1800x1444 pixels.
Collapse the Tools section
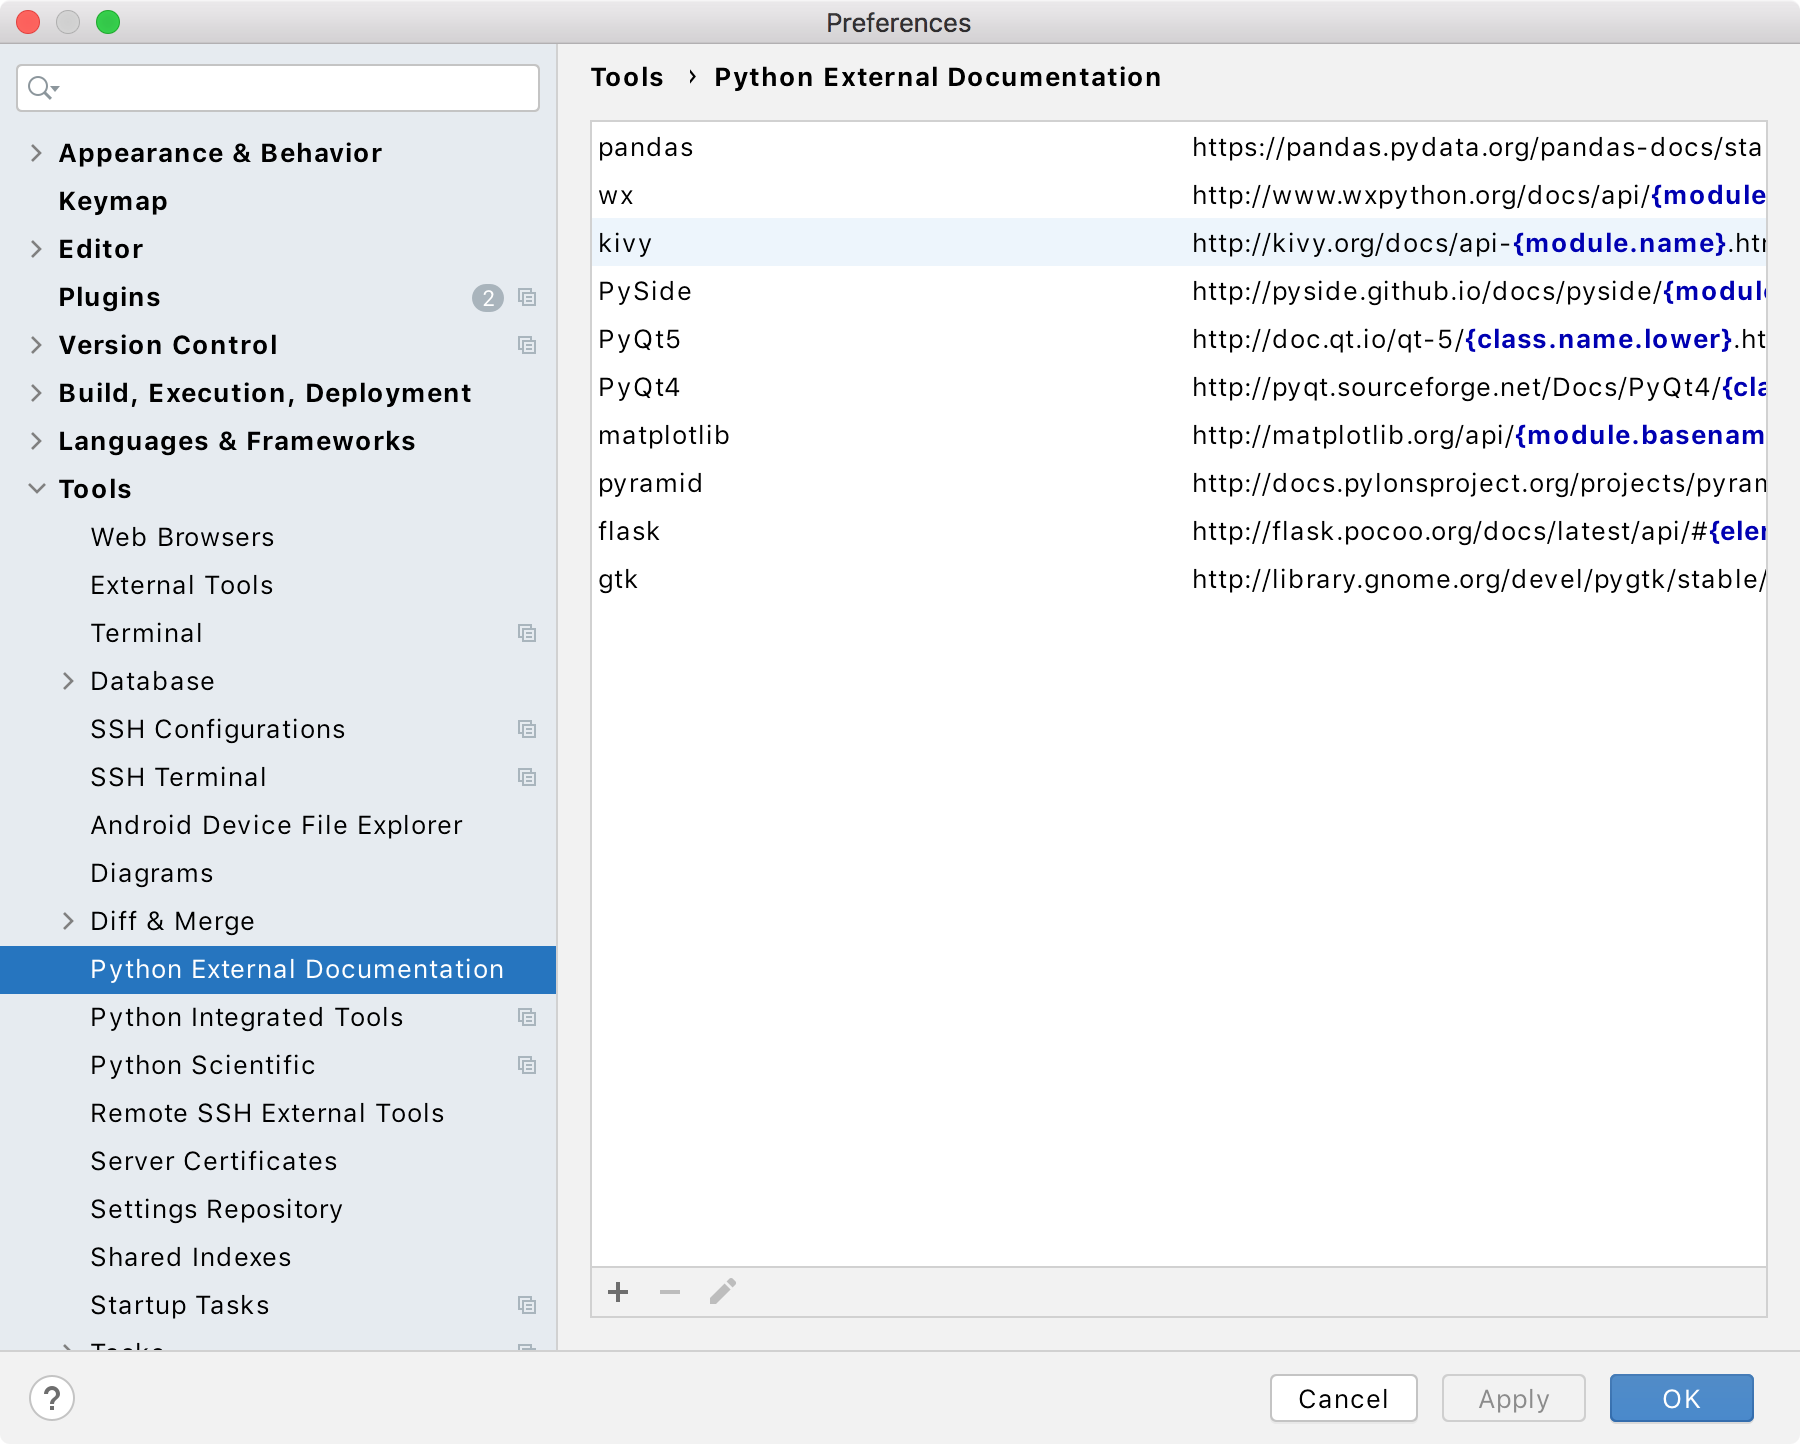click(37, 489)
